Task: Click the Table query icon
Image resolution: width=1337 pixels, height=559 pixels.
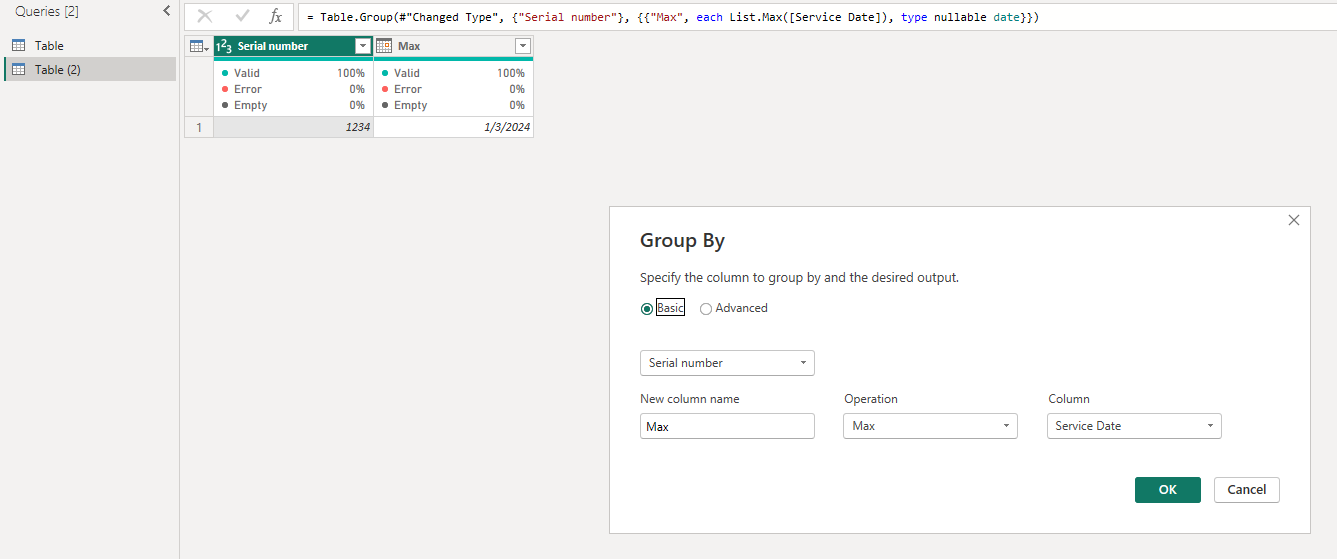Action: coord(19,46)
